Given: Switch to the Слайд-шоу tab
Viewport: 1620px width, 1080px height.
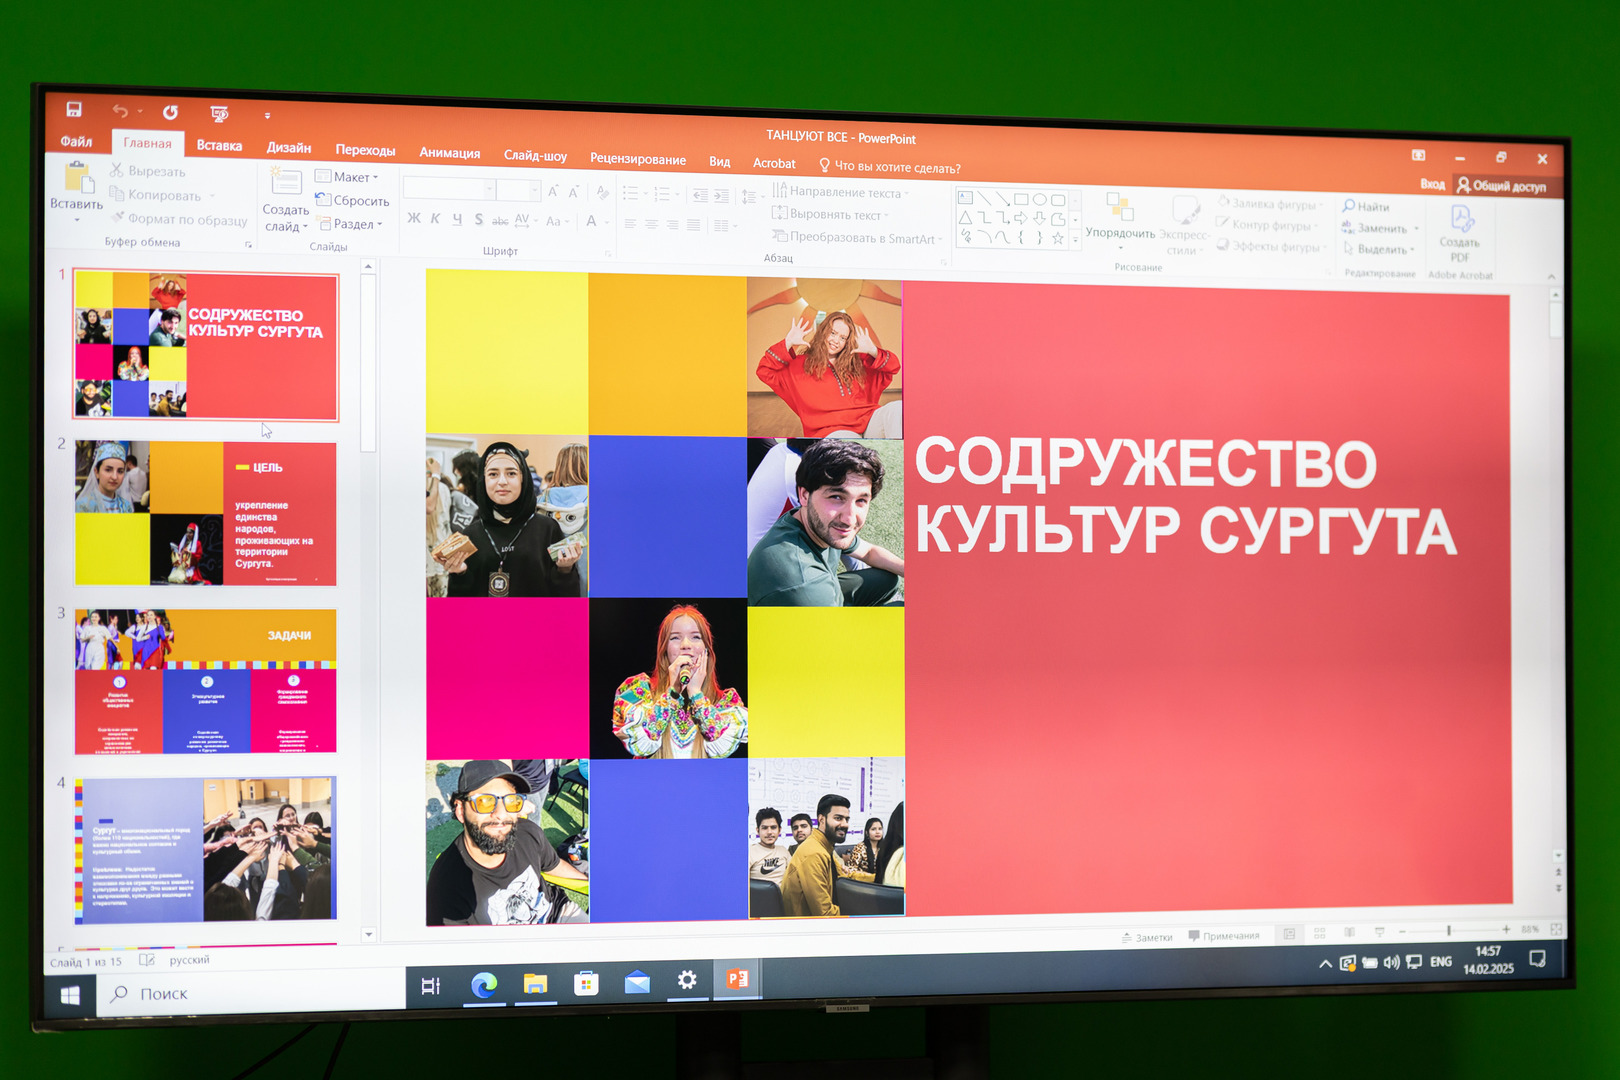Looking at the screenshot, I should (535, 155).
